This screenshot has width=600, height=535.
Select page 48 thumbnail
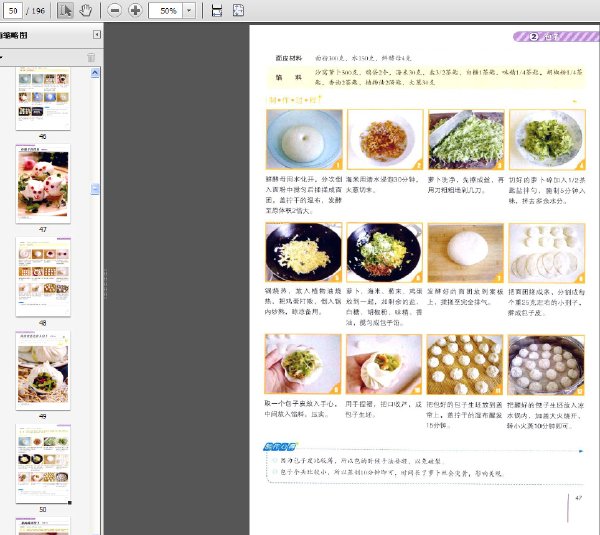point(43,277)
